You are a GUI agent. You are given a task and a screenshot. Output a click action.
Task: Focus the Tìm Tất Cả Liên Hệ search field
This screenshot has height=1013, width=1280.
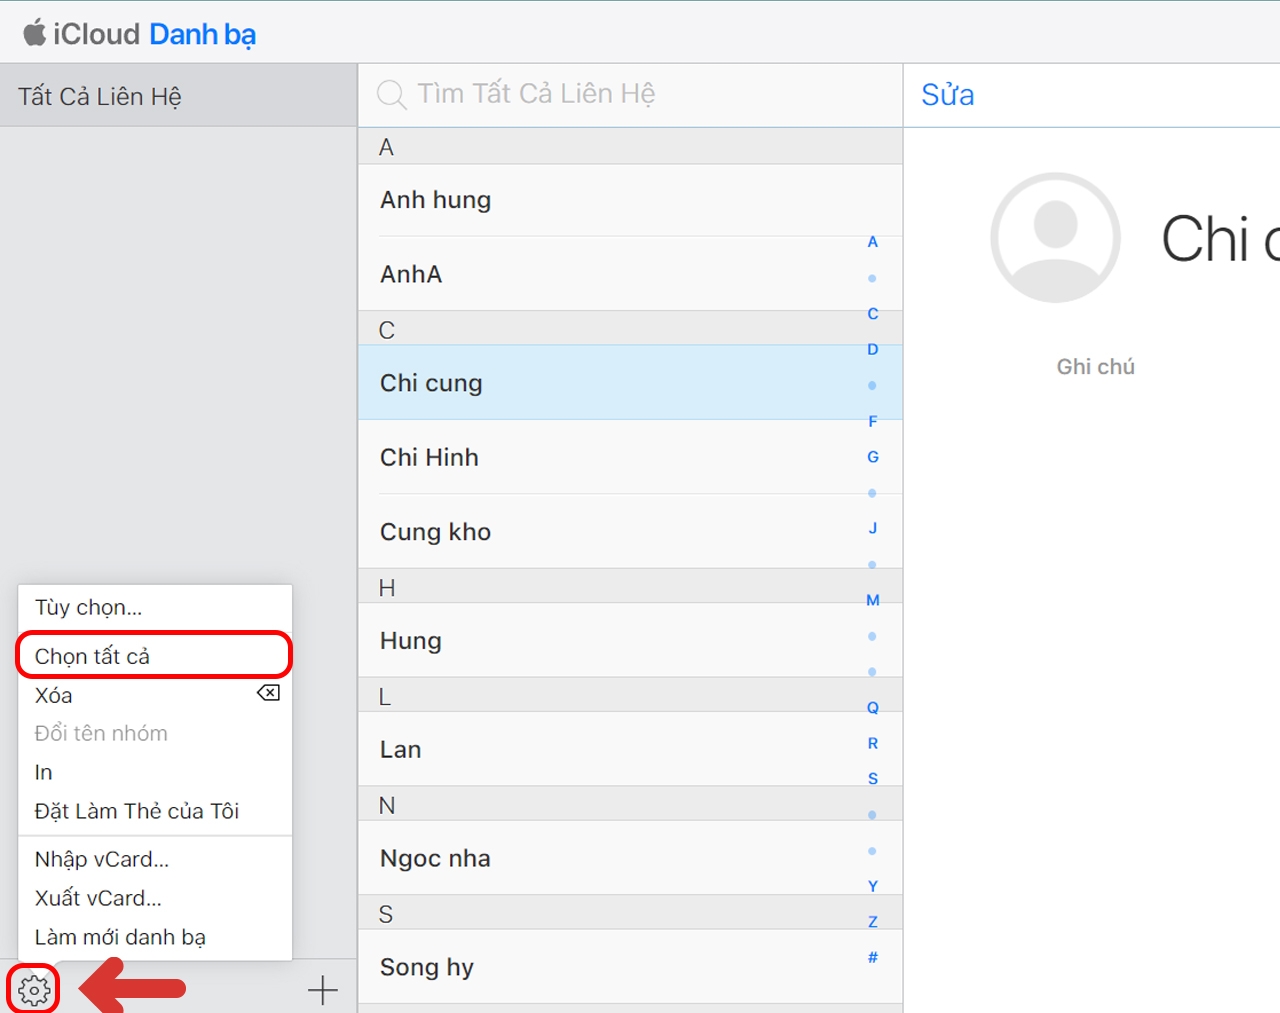630,94
